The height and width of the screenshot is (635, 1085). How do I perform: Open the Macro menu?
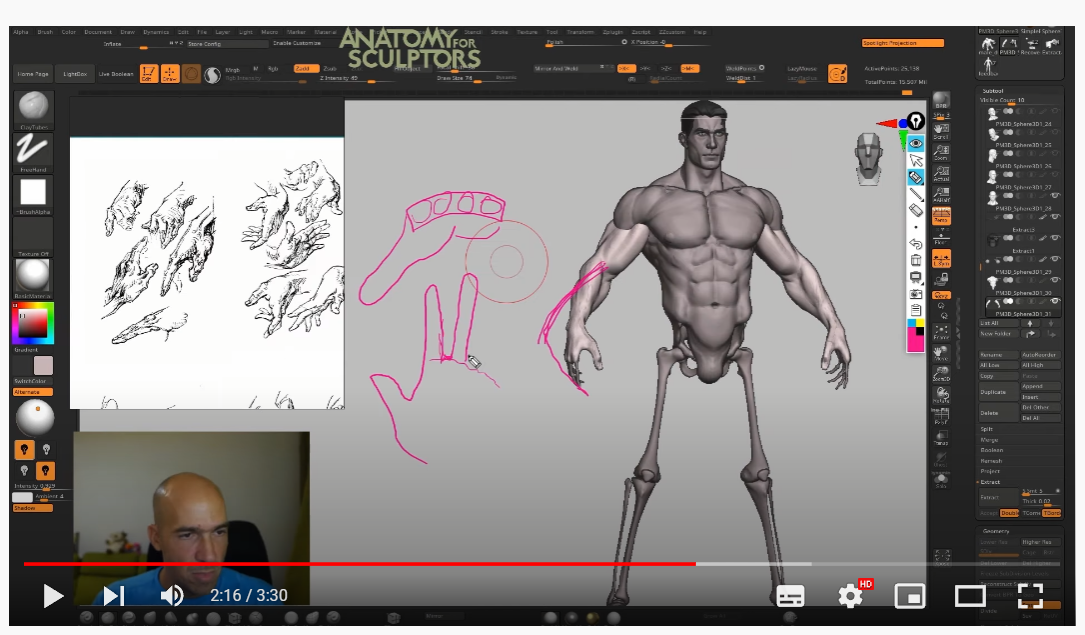click(x=269, y=32)
